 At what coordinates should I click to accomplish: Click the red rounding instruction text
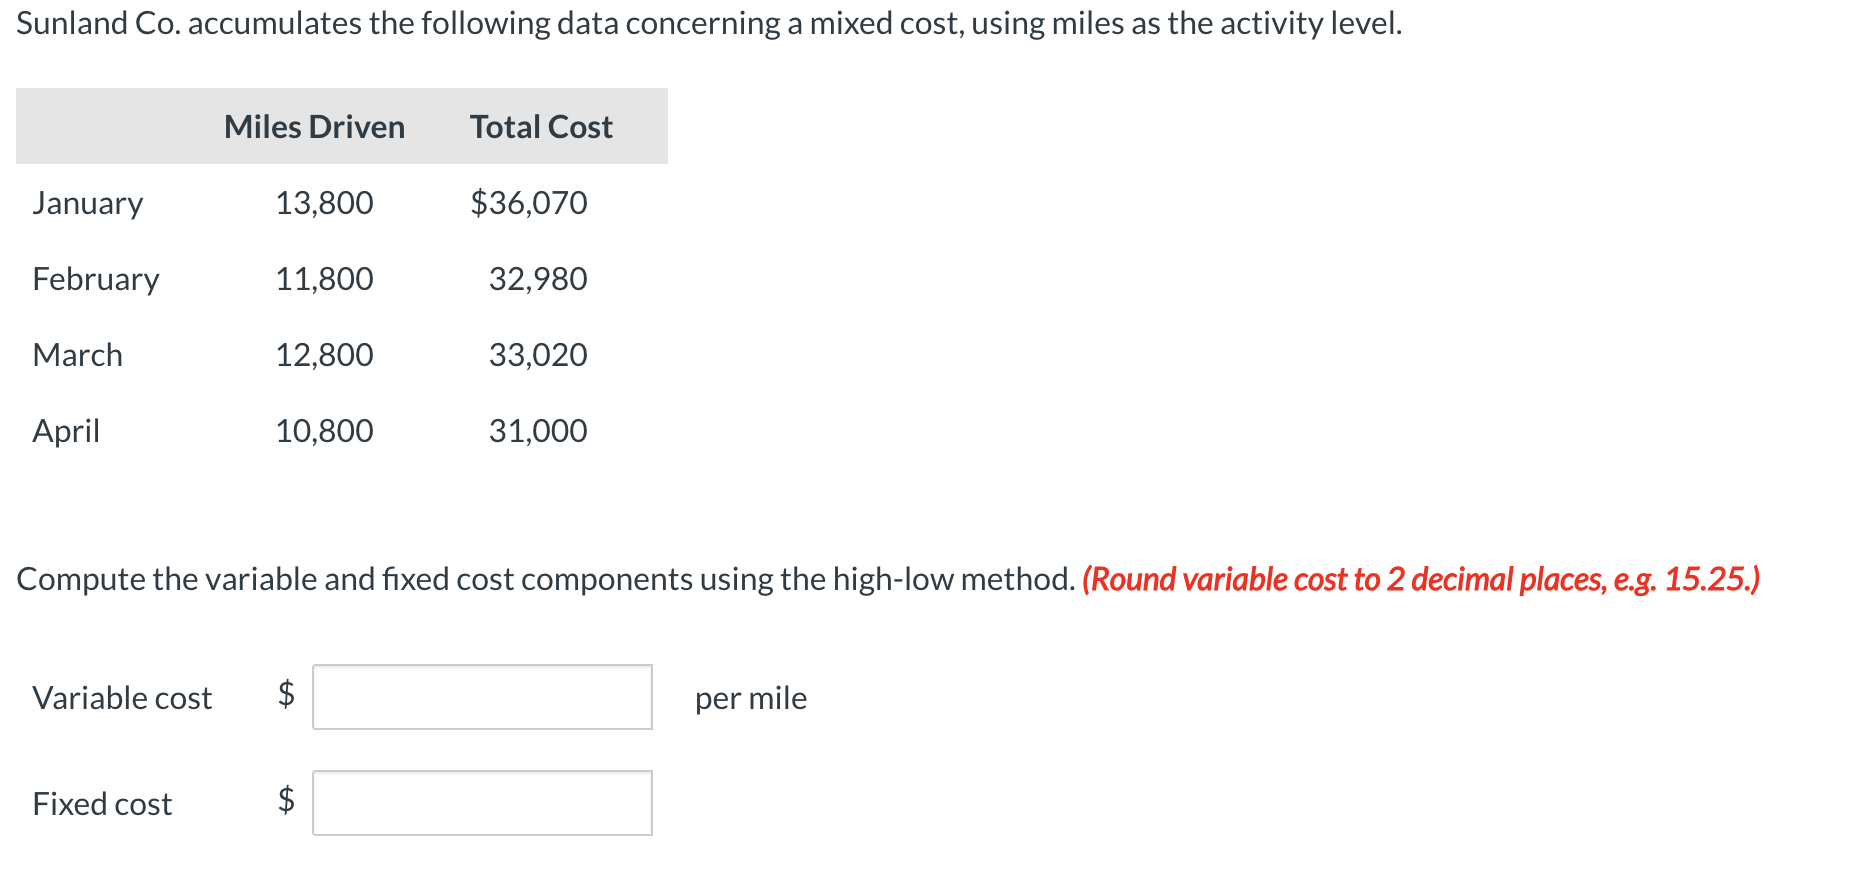[x=1421, y=579]
